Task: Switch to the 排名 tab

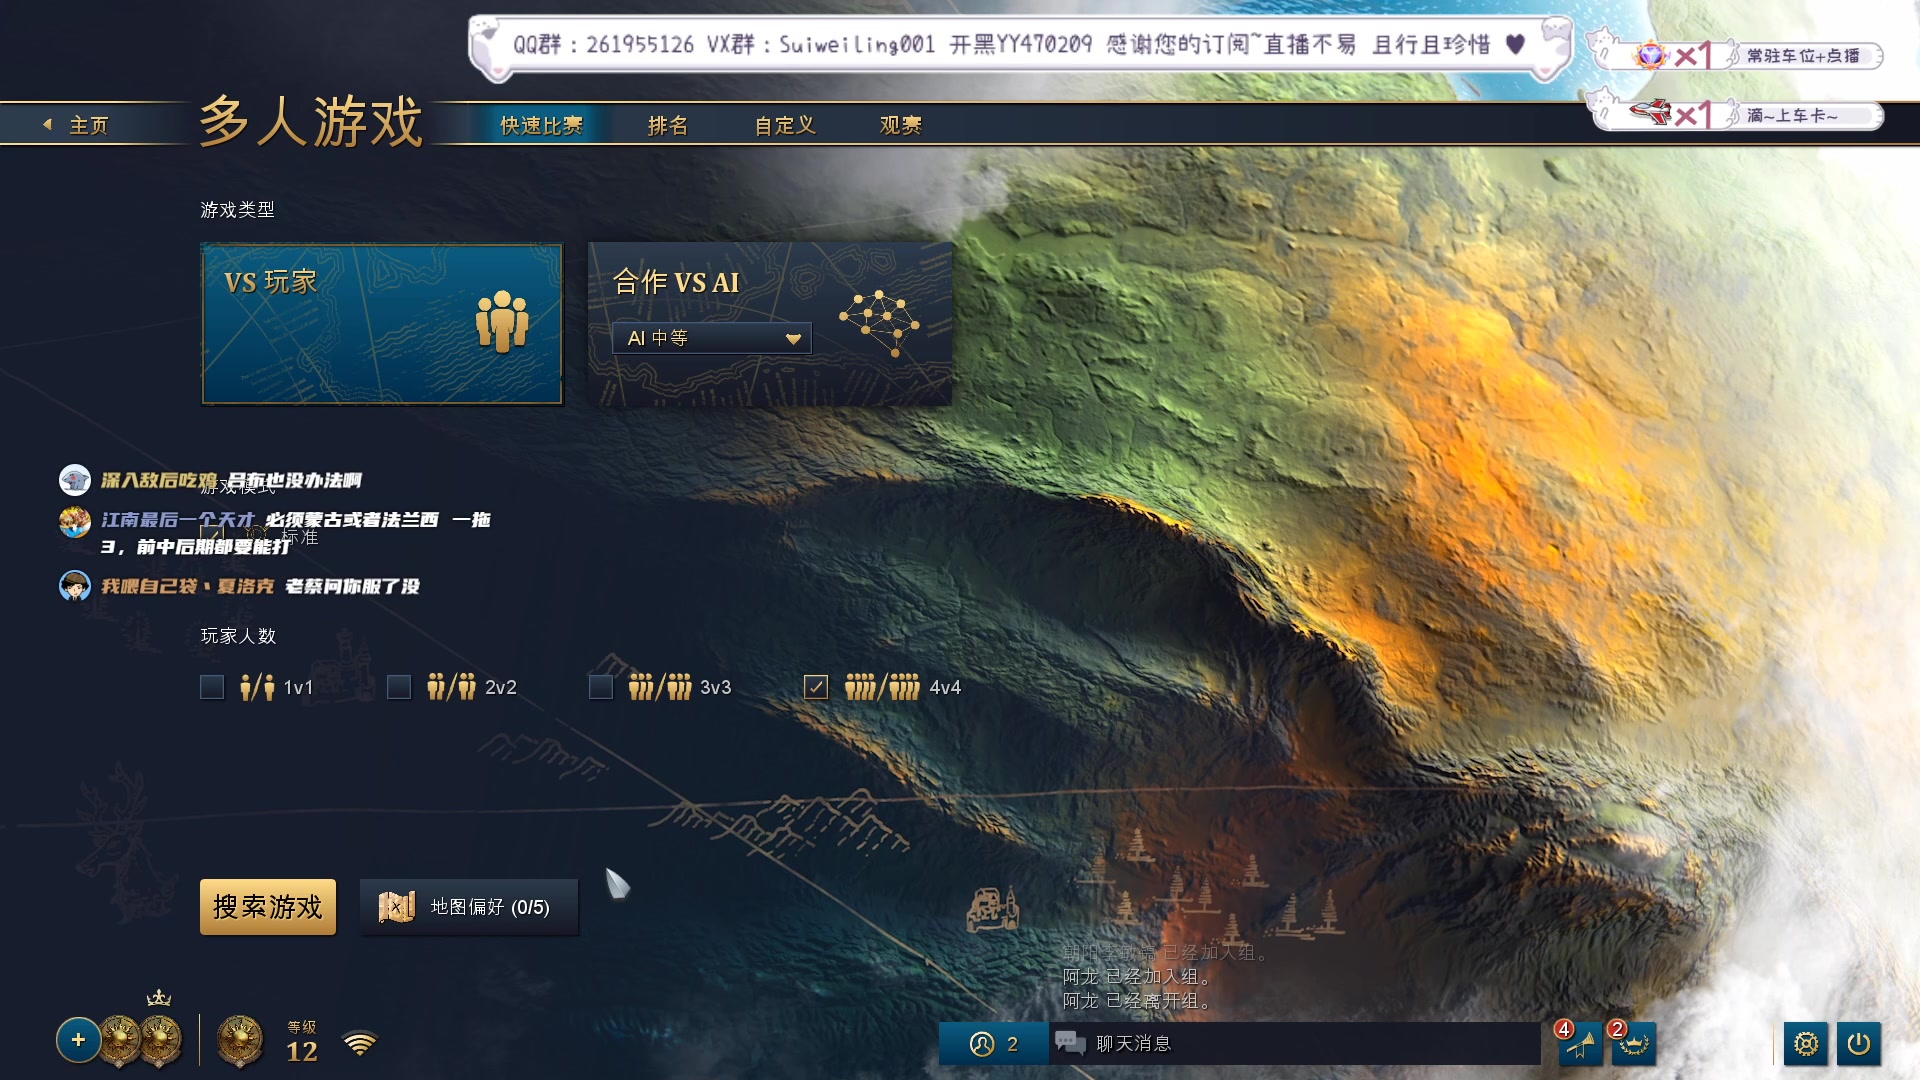Action: pos(668,125)
